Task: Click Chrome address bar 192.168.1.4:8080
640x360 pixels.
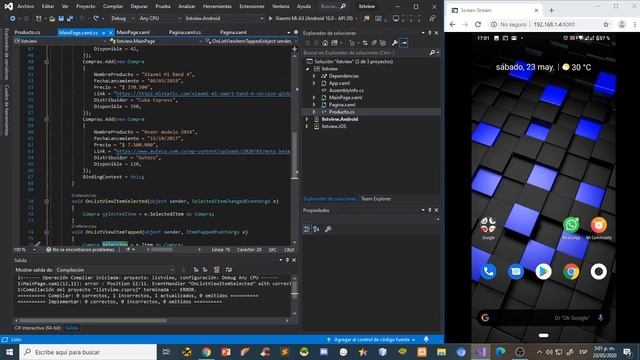Action: (554, 24)
